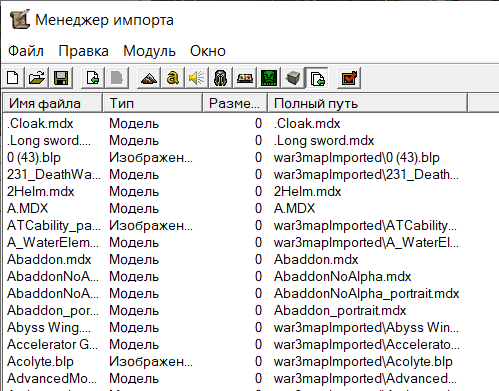Select the AdvancedMo... file name

point(52,379)
